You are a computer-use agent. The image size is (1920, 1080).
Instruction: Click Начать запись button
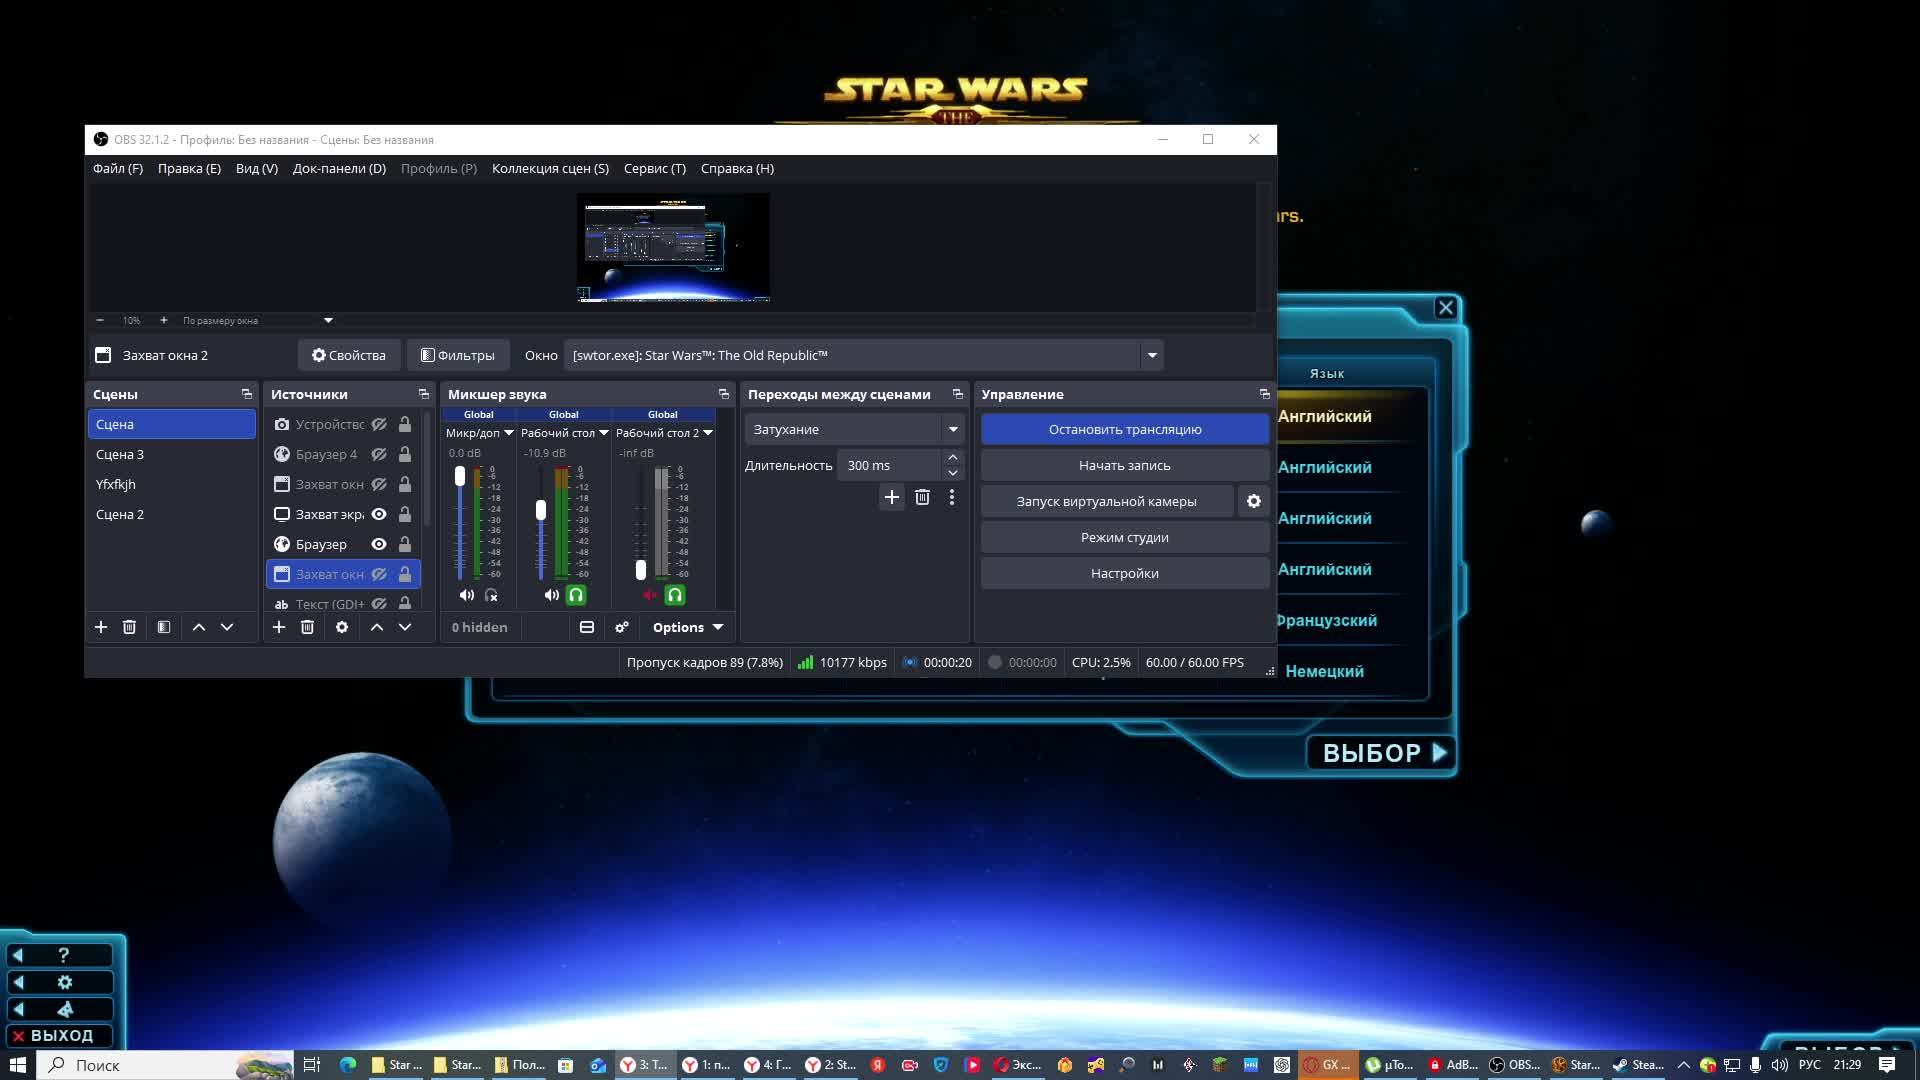[x=1125, y=465]
